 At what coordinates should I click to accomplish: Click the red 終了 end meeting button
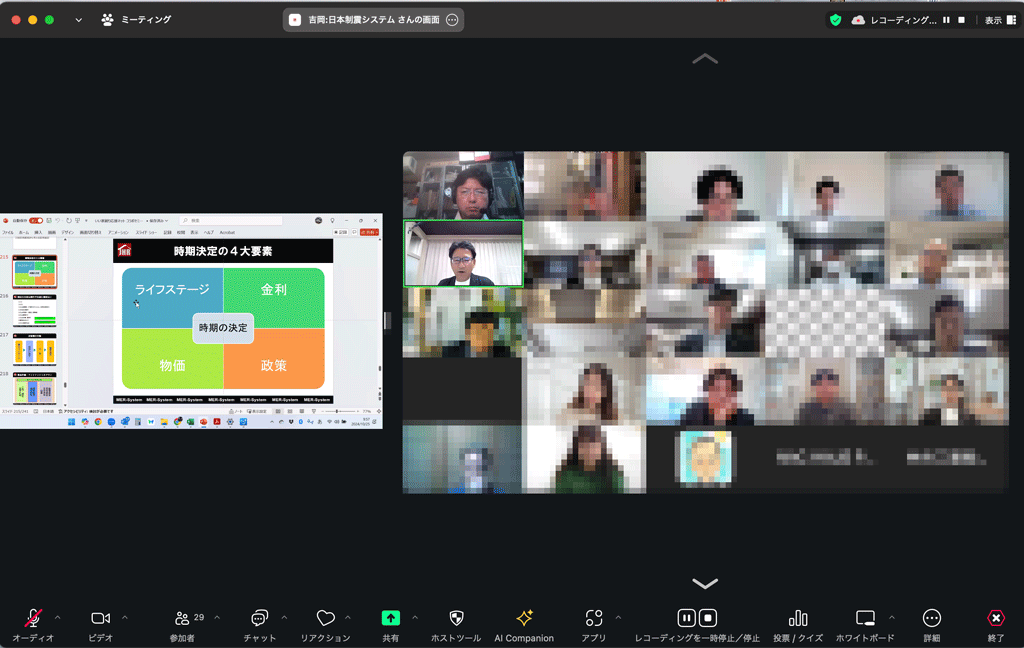pos(996,619)
